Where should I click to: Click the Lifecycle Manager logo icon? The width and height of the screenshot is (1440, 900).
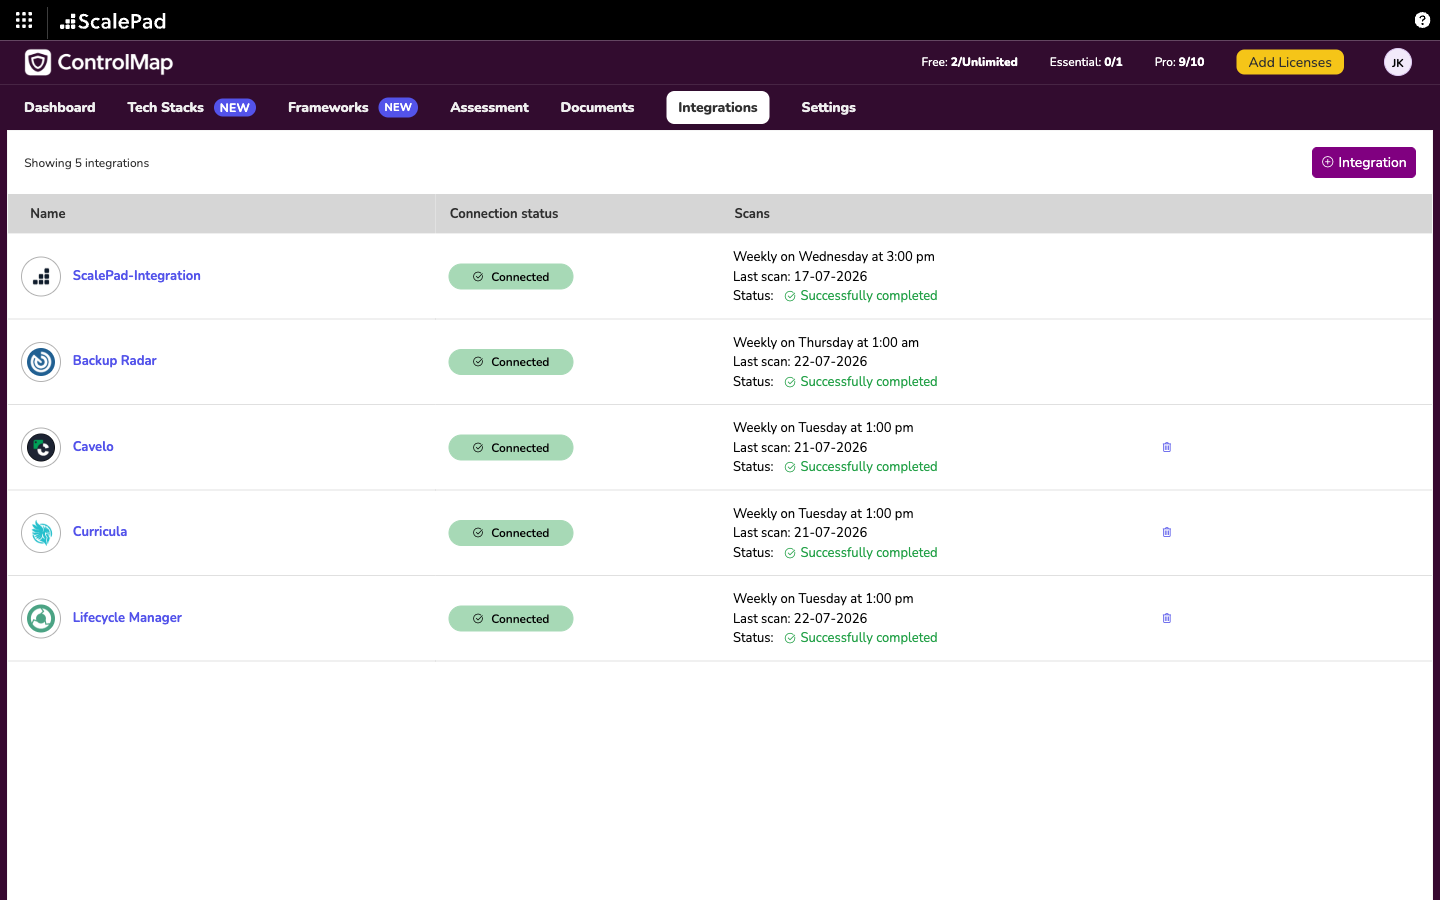coord(41,618)
